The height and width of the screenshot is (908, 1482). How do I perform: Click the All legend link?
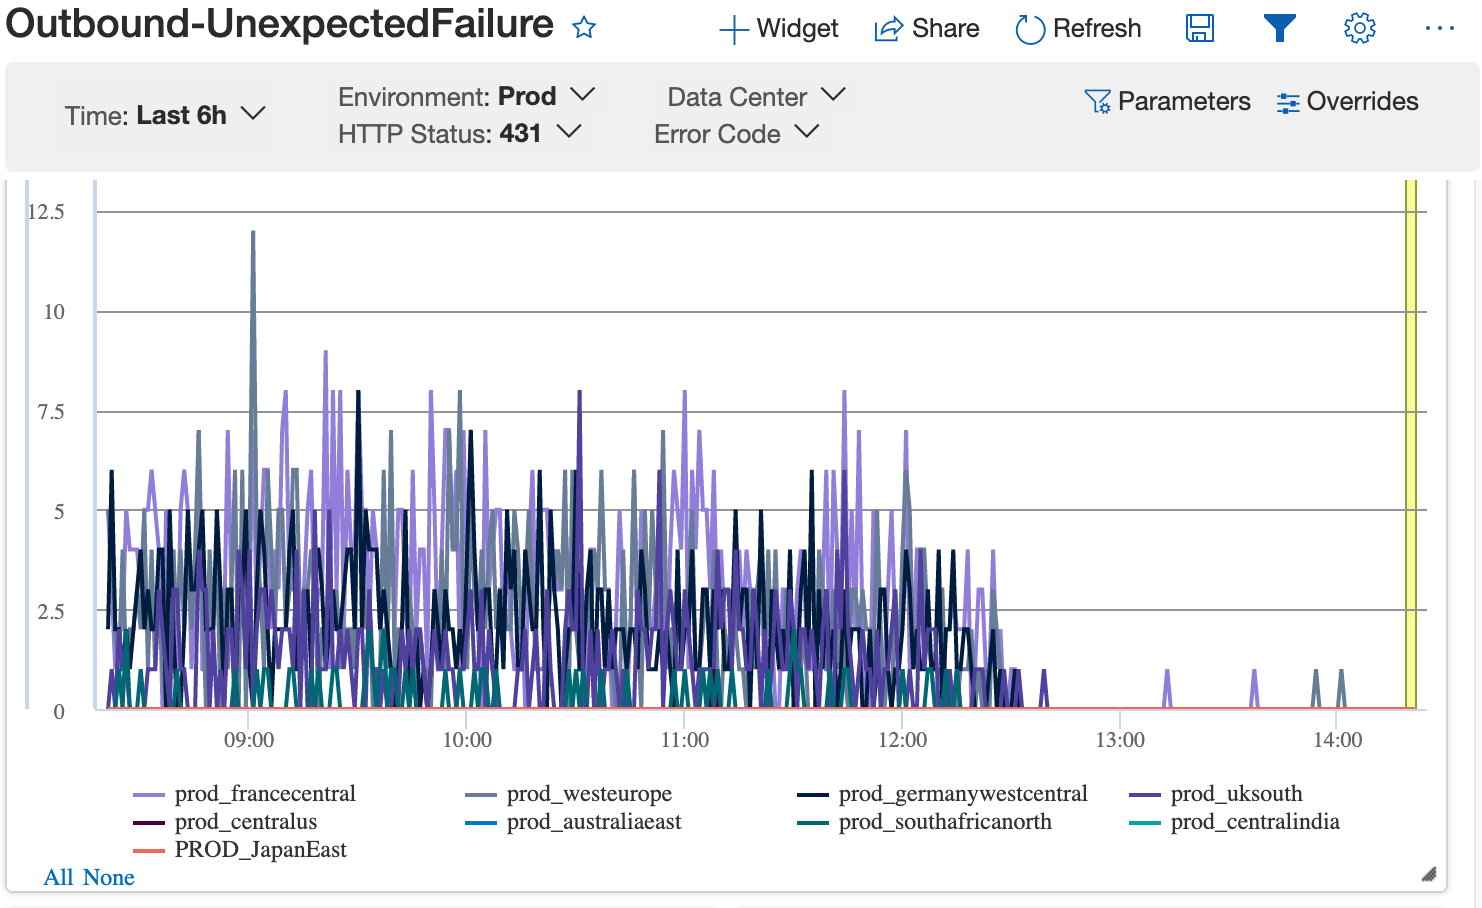click(58, 878)
